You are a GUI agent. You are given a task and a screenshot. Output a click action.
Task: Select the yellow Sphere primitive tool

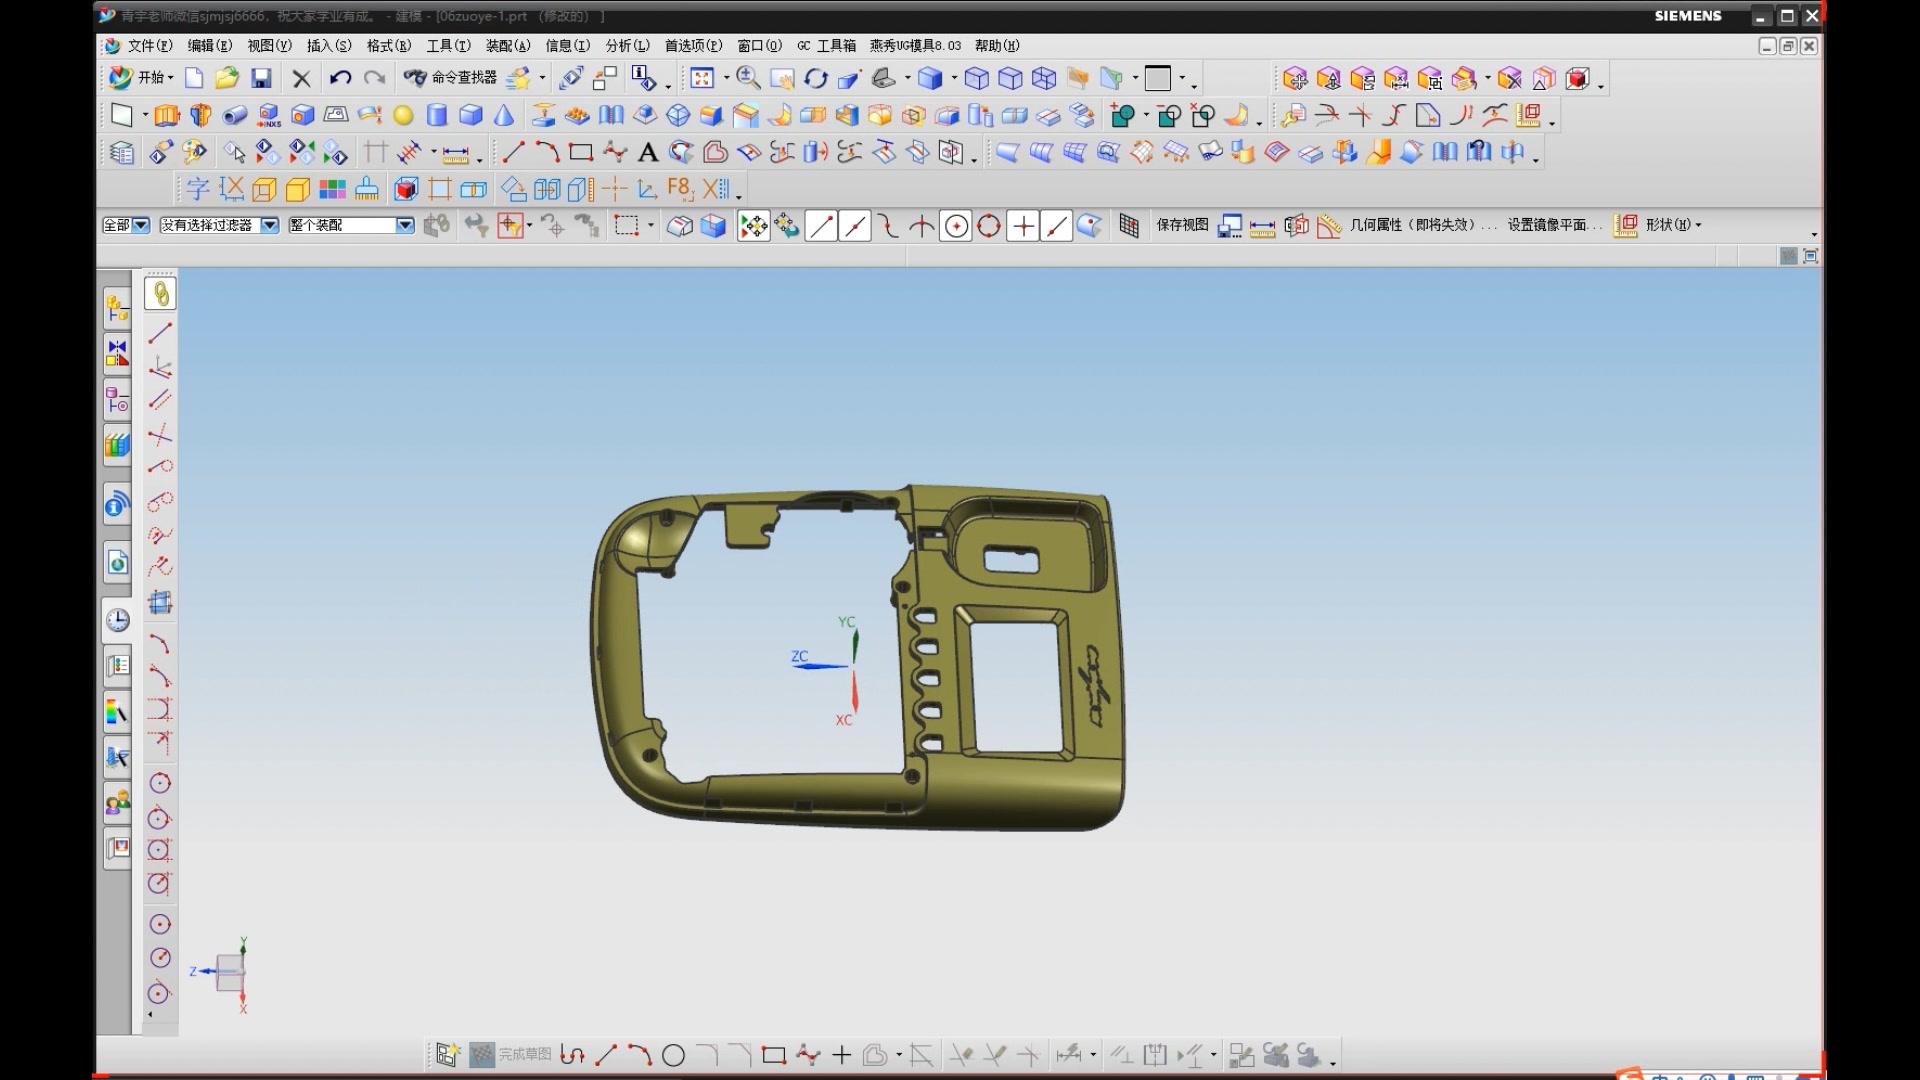click(403, 116)
